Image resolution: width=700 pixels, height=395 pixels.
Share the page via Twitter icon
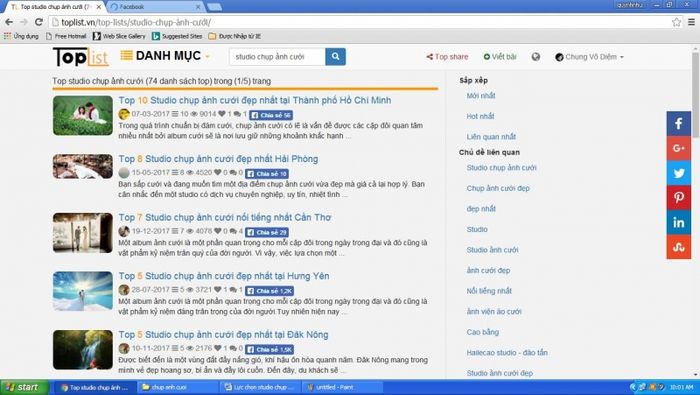[x=679, y=173]
